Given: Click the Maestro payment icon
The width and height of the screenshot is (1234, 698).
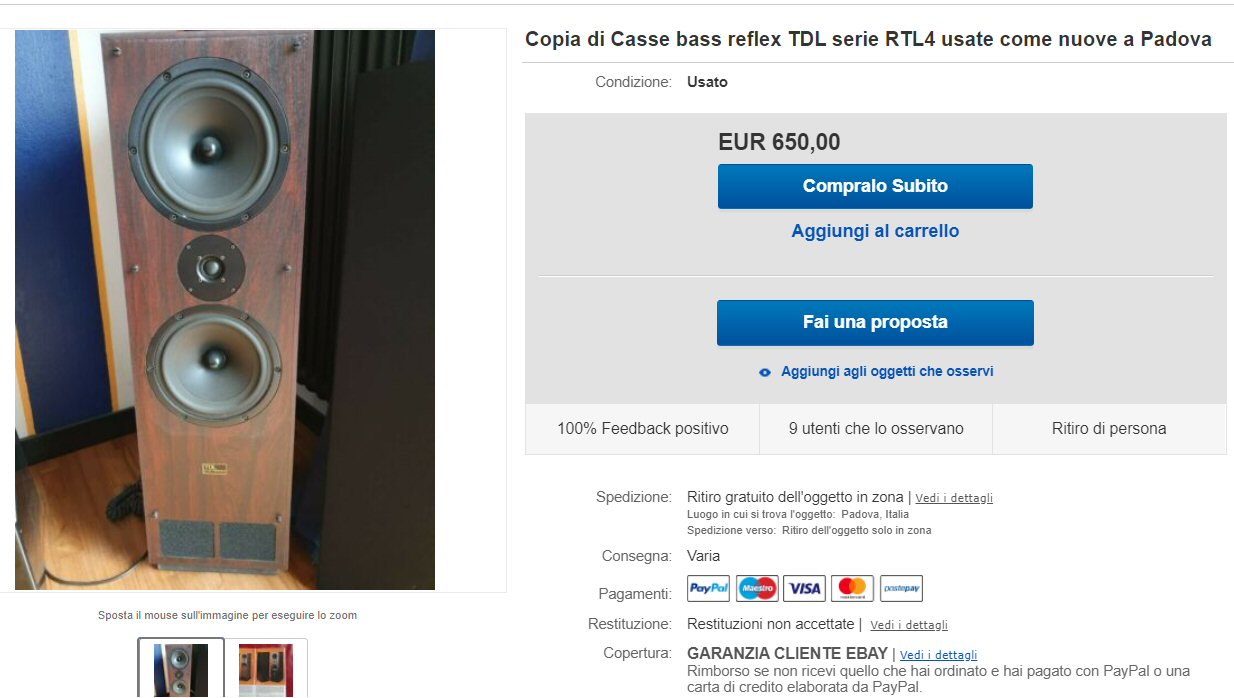Looking at the screenshot, I should pyautogui.click(x=757, y=589).
